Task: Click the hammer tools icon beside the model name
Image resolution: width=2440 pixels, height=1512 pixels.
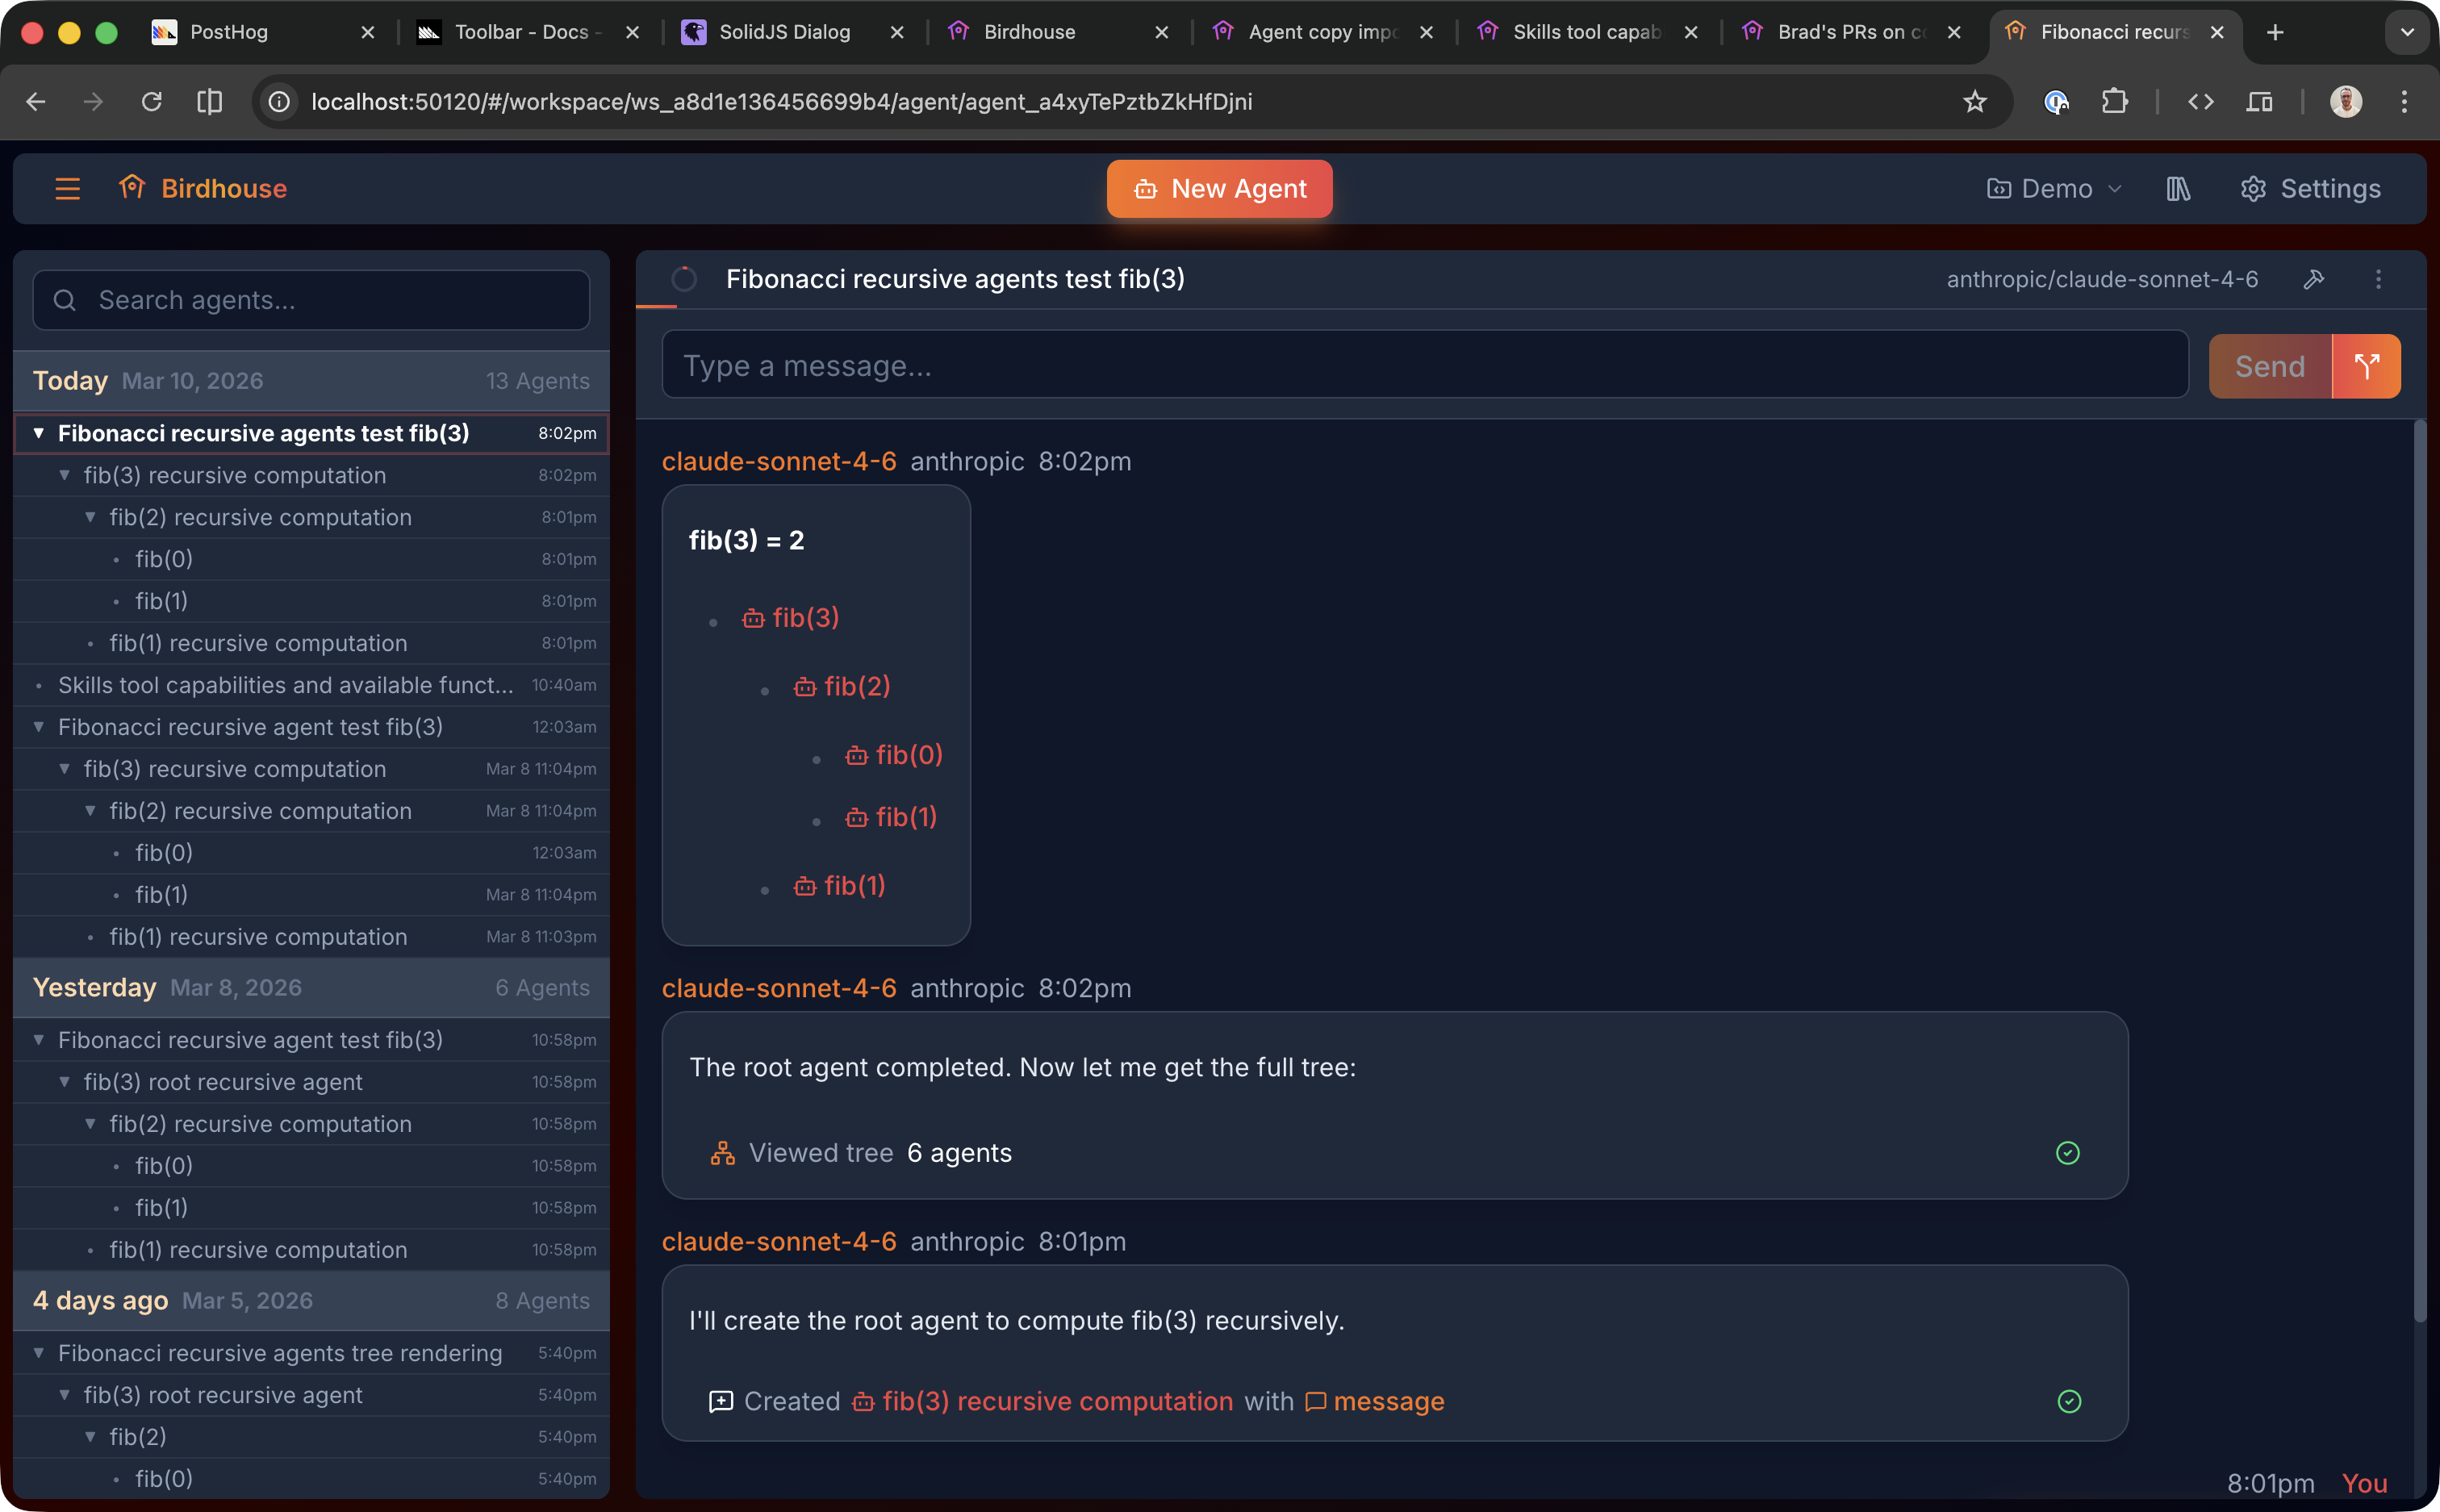Action: tap(2314, 279)
